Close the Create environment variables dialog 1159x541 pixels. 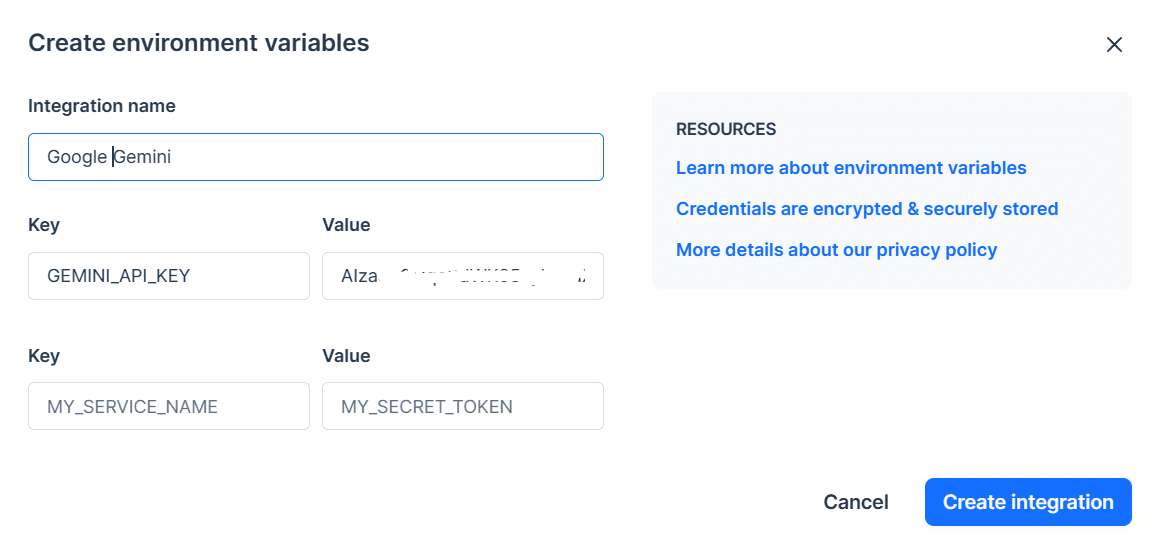point(1114,44)
